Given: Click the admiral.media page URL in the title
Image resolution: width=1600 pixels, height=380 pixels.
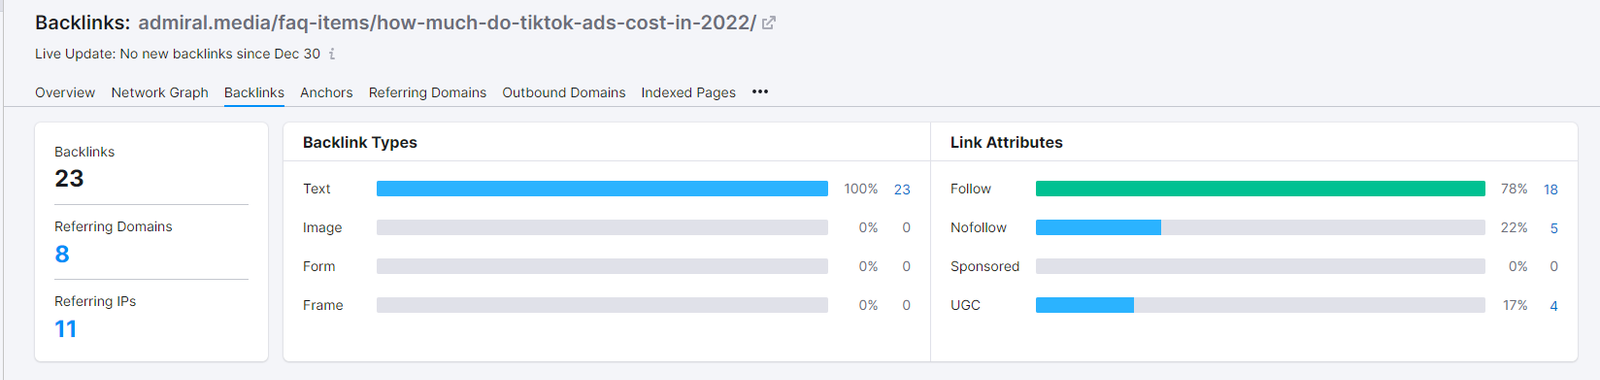Looking at the screenshot, I should [x=447, y=23].
